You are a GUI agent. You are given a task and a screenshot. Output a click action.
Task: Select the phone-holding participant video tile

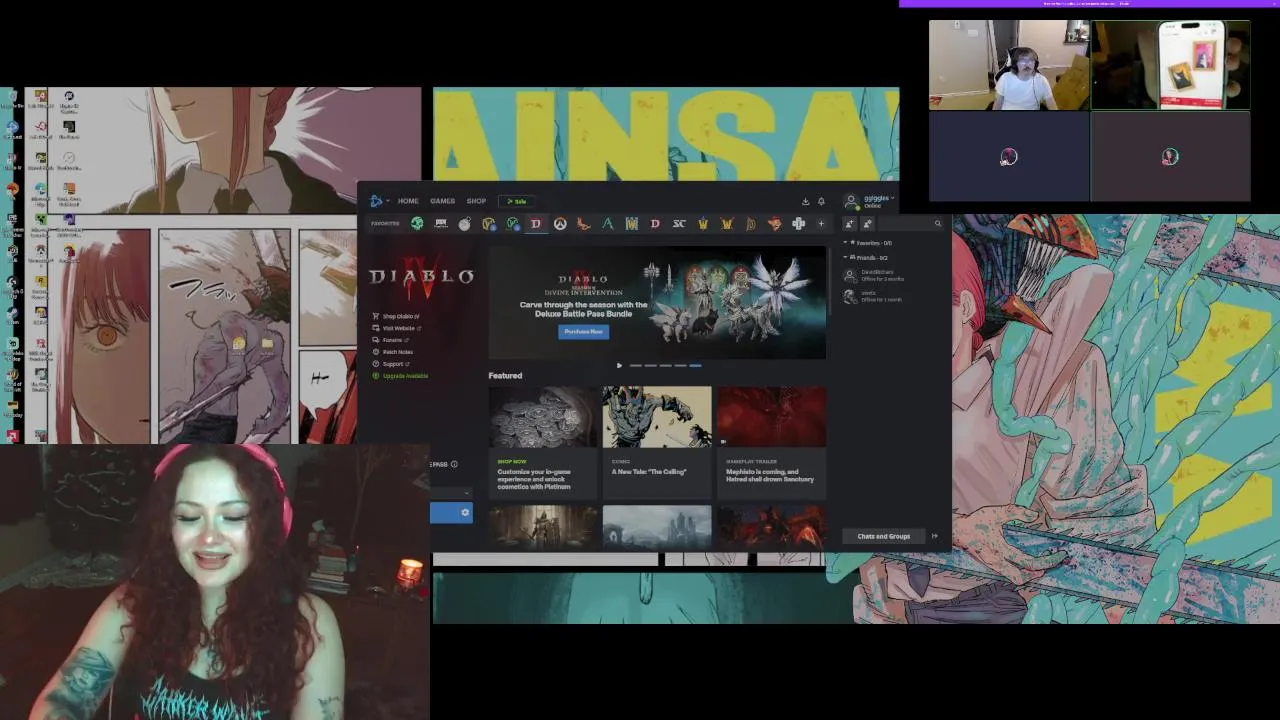(x=1170, y=65)
